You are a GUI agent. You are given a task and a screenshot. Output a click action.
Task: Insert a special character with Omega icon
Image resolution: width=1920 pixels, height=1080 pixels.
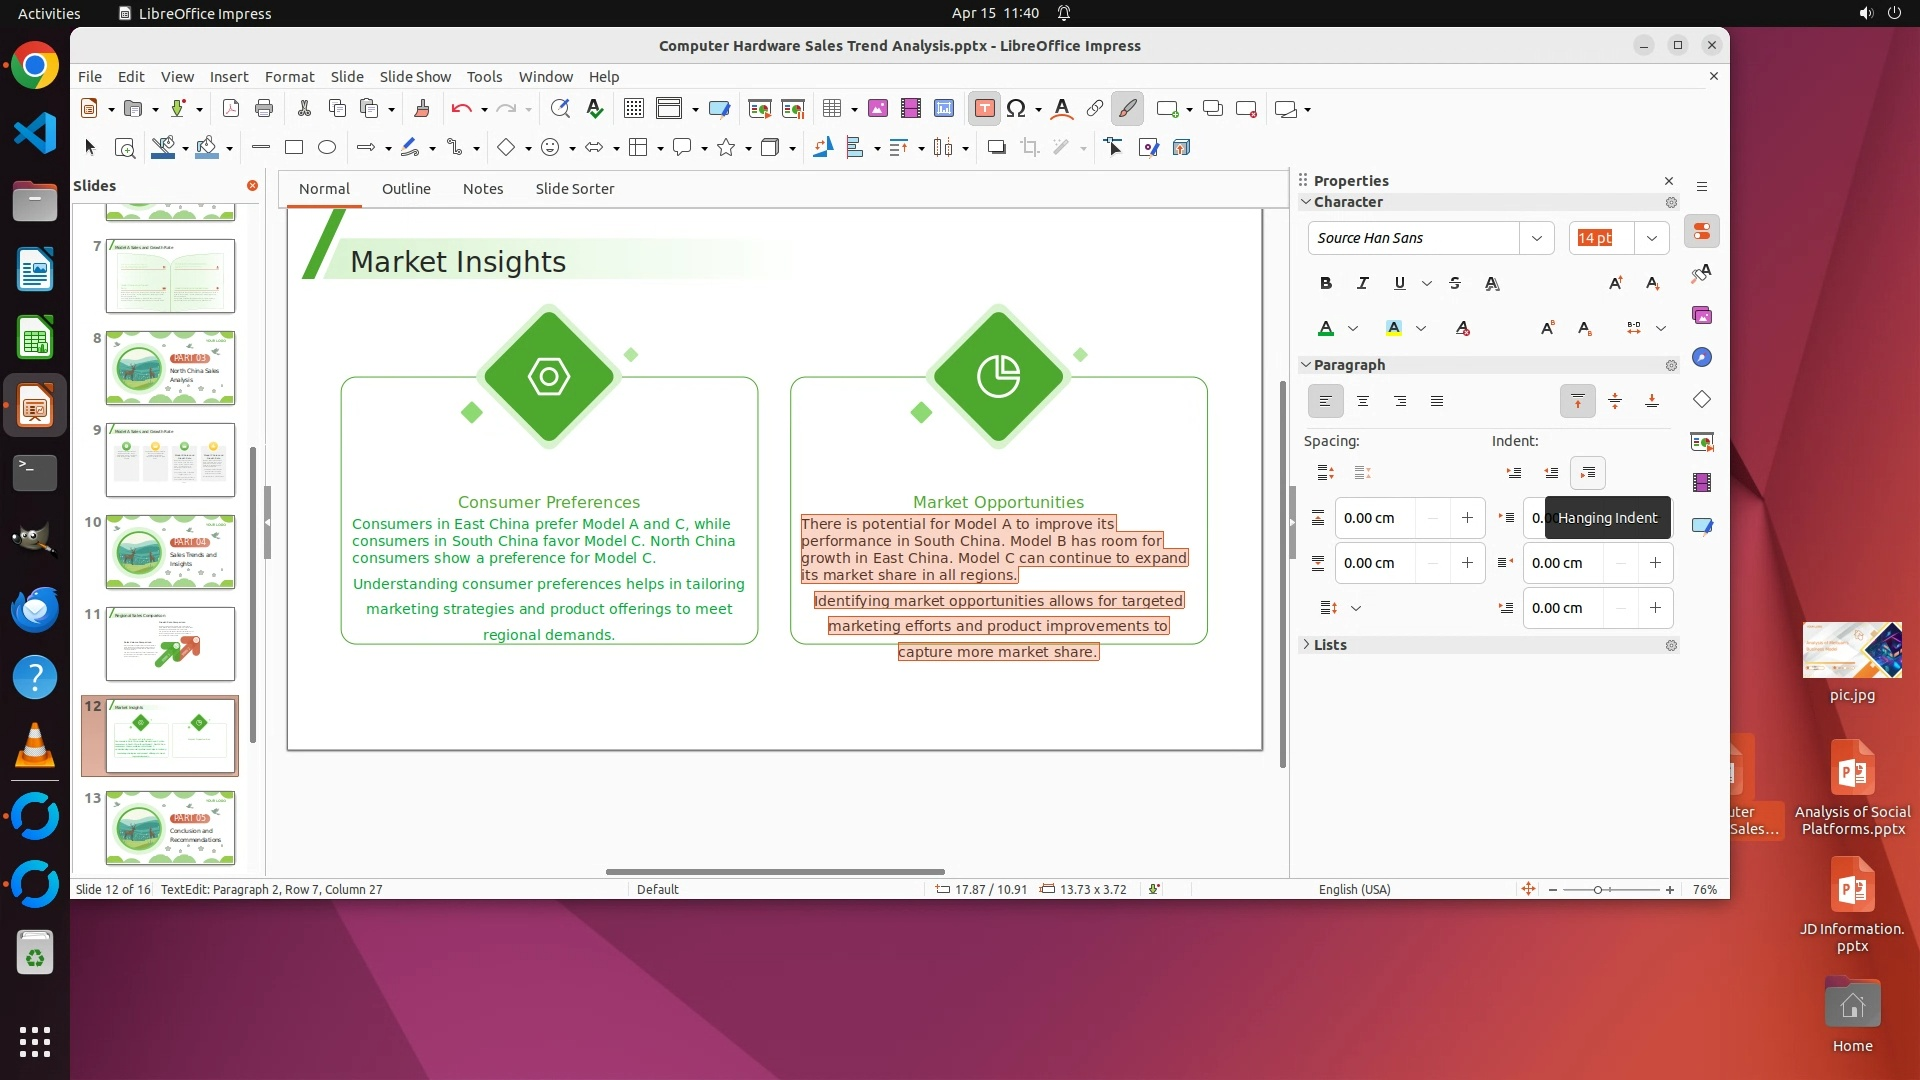point(1016,108)
